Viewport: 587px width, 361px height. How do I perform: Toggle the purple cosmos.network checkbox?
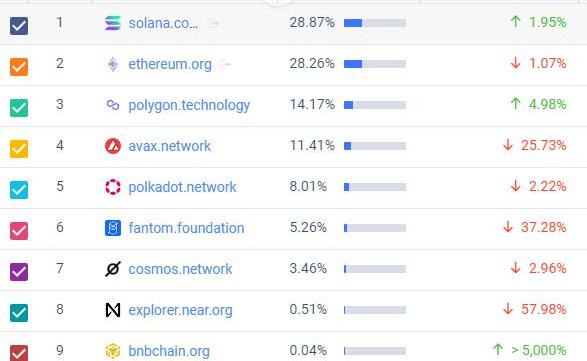(19, 272)
